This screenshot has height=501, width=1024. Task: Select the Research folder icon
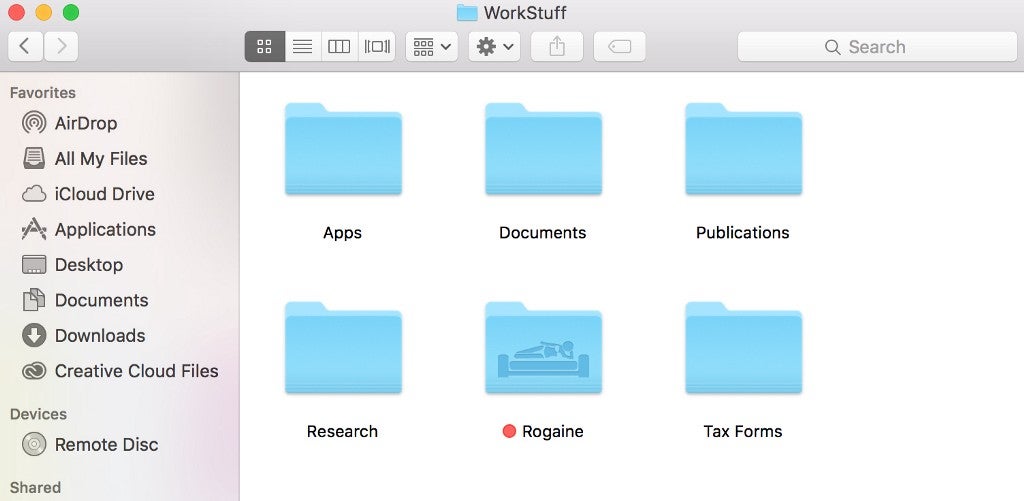pos(343,348)
